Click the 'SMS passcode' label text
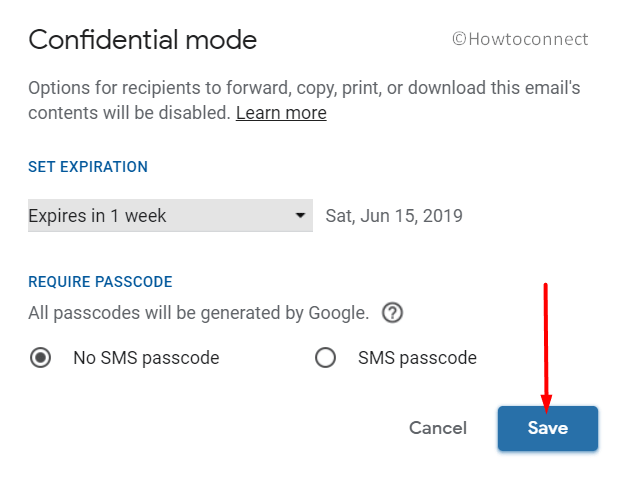 pyautogui.click(x=417, y=358)
